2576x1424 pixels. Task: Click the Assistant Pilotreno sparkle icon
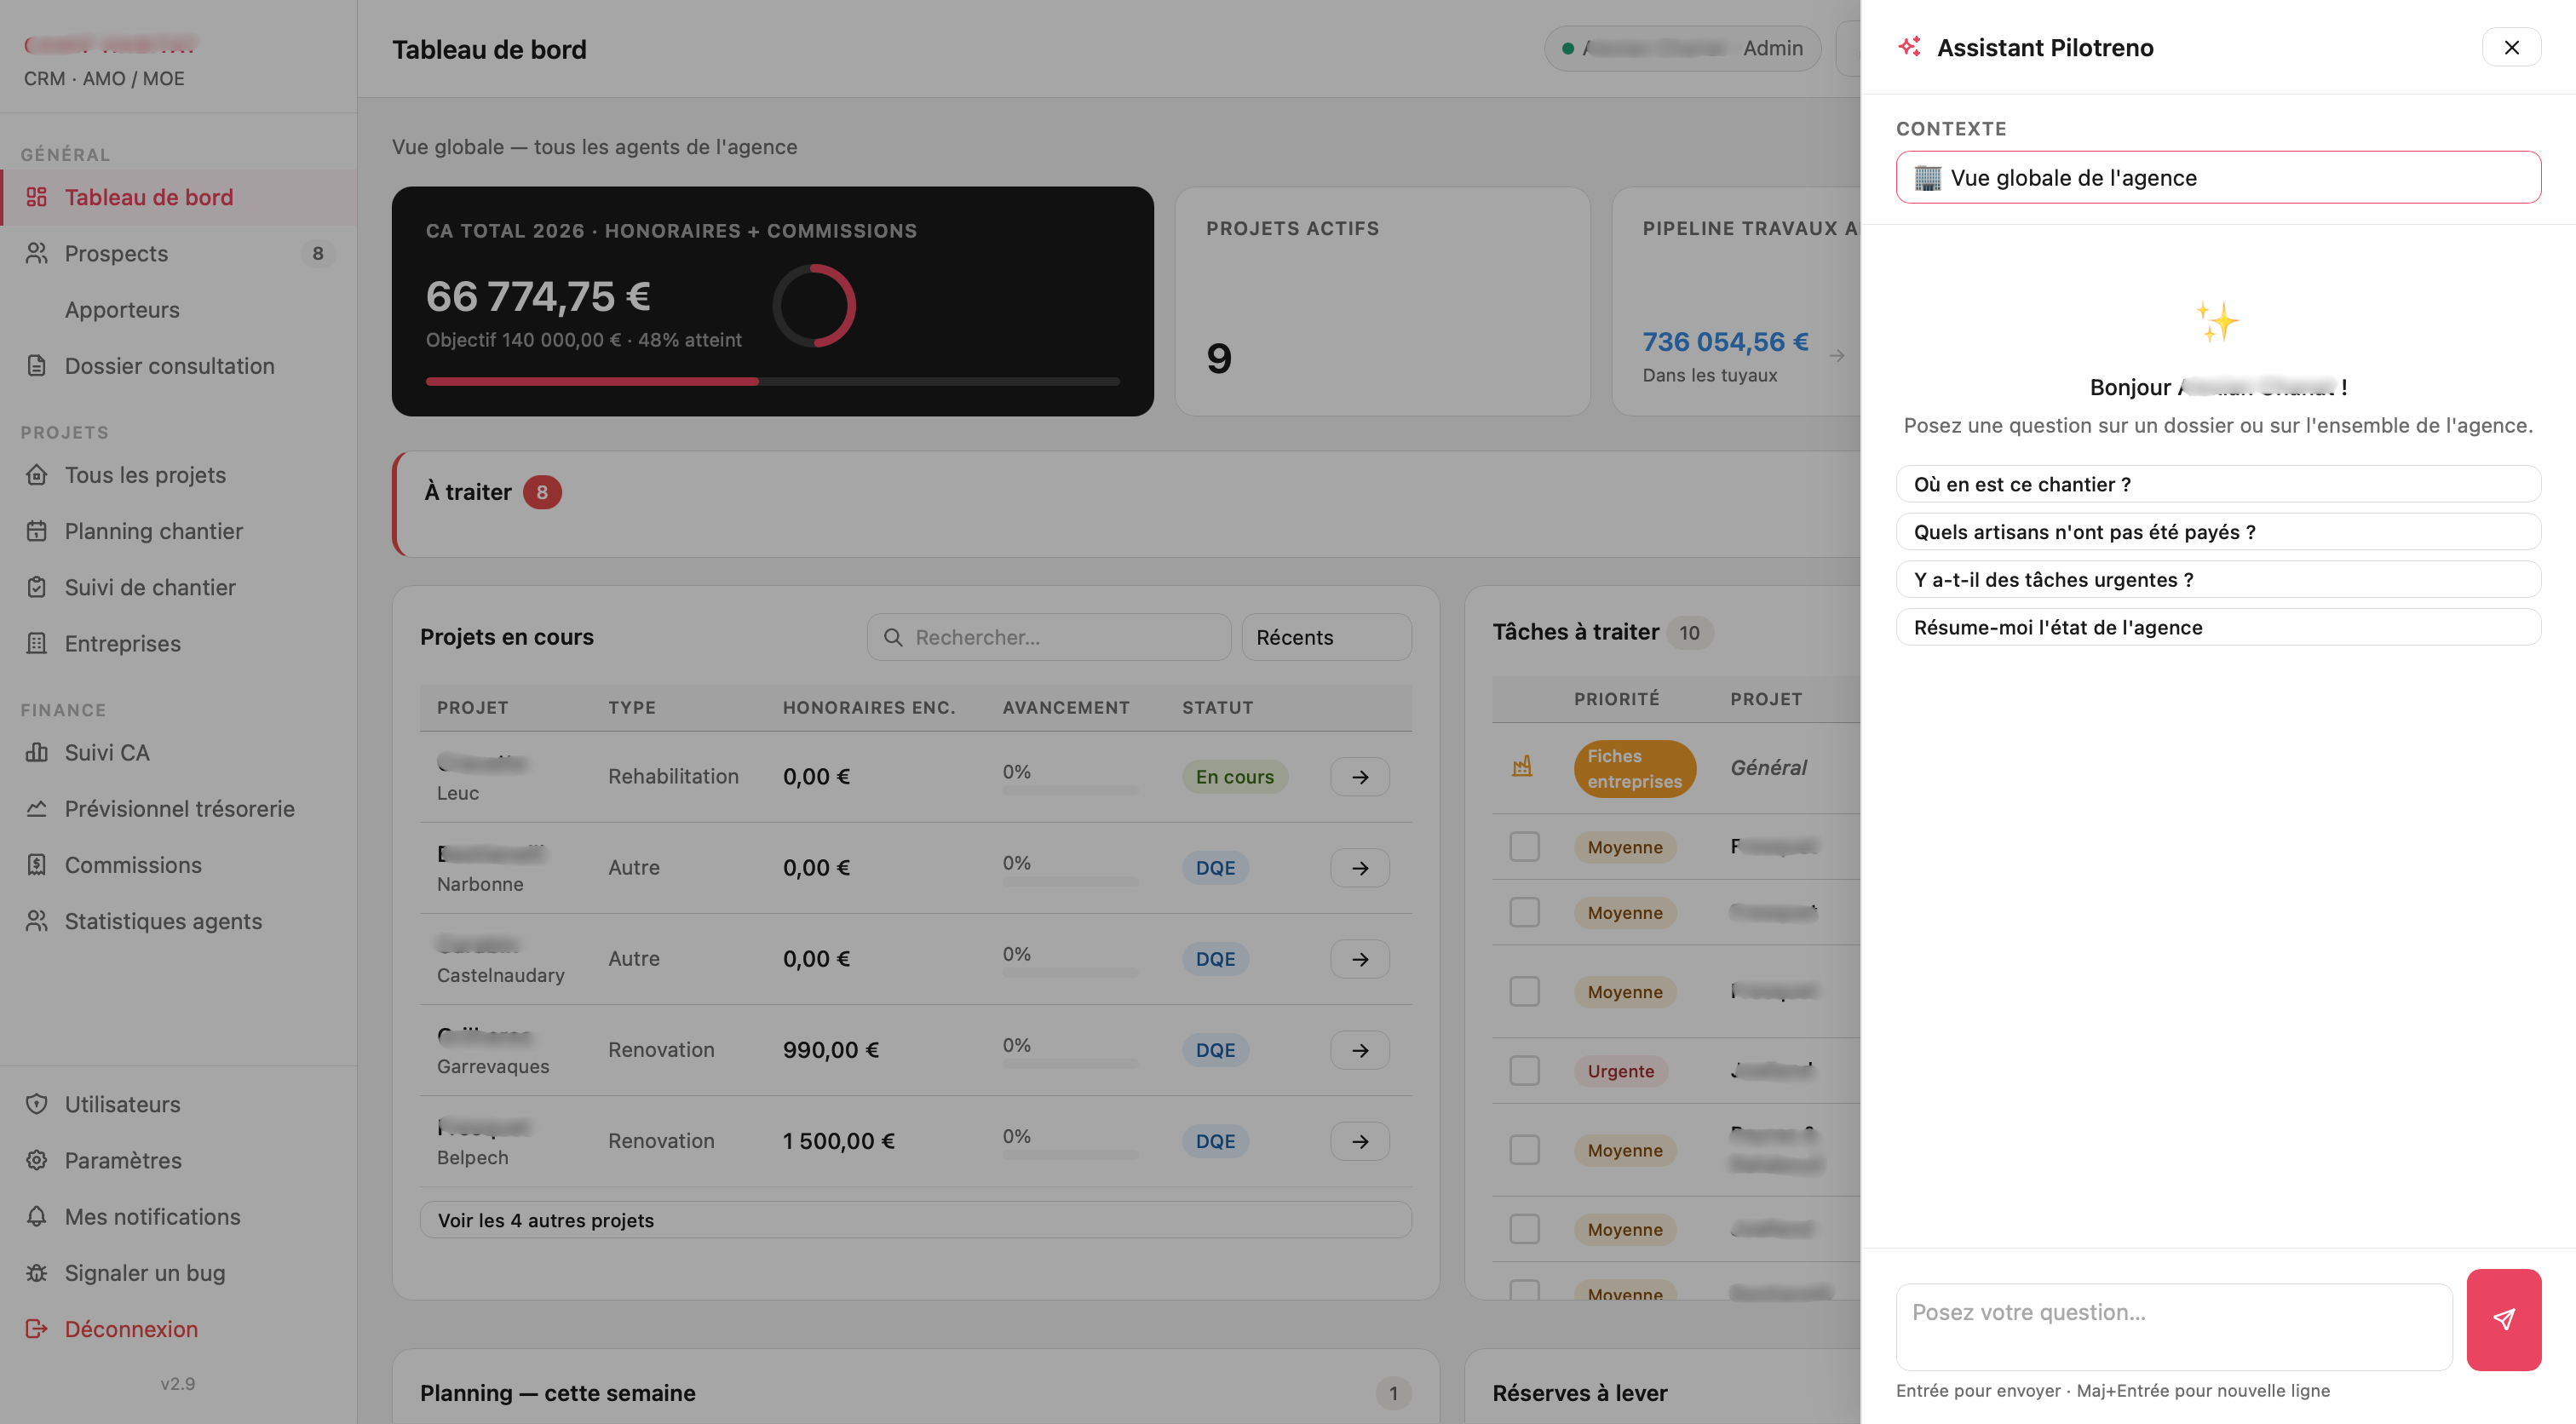point(1909,47)
